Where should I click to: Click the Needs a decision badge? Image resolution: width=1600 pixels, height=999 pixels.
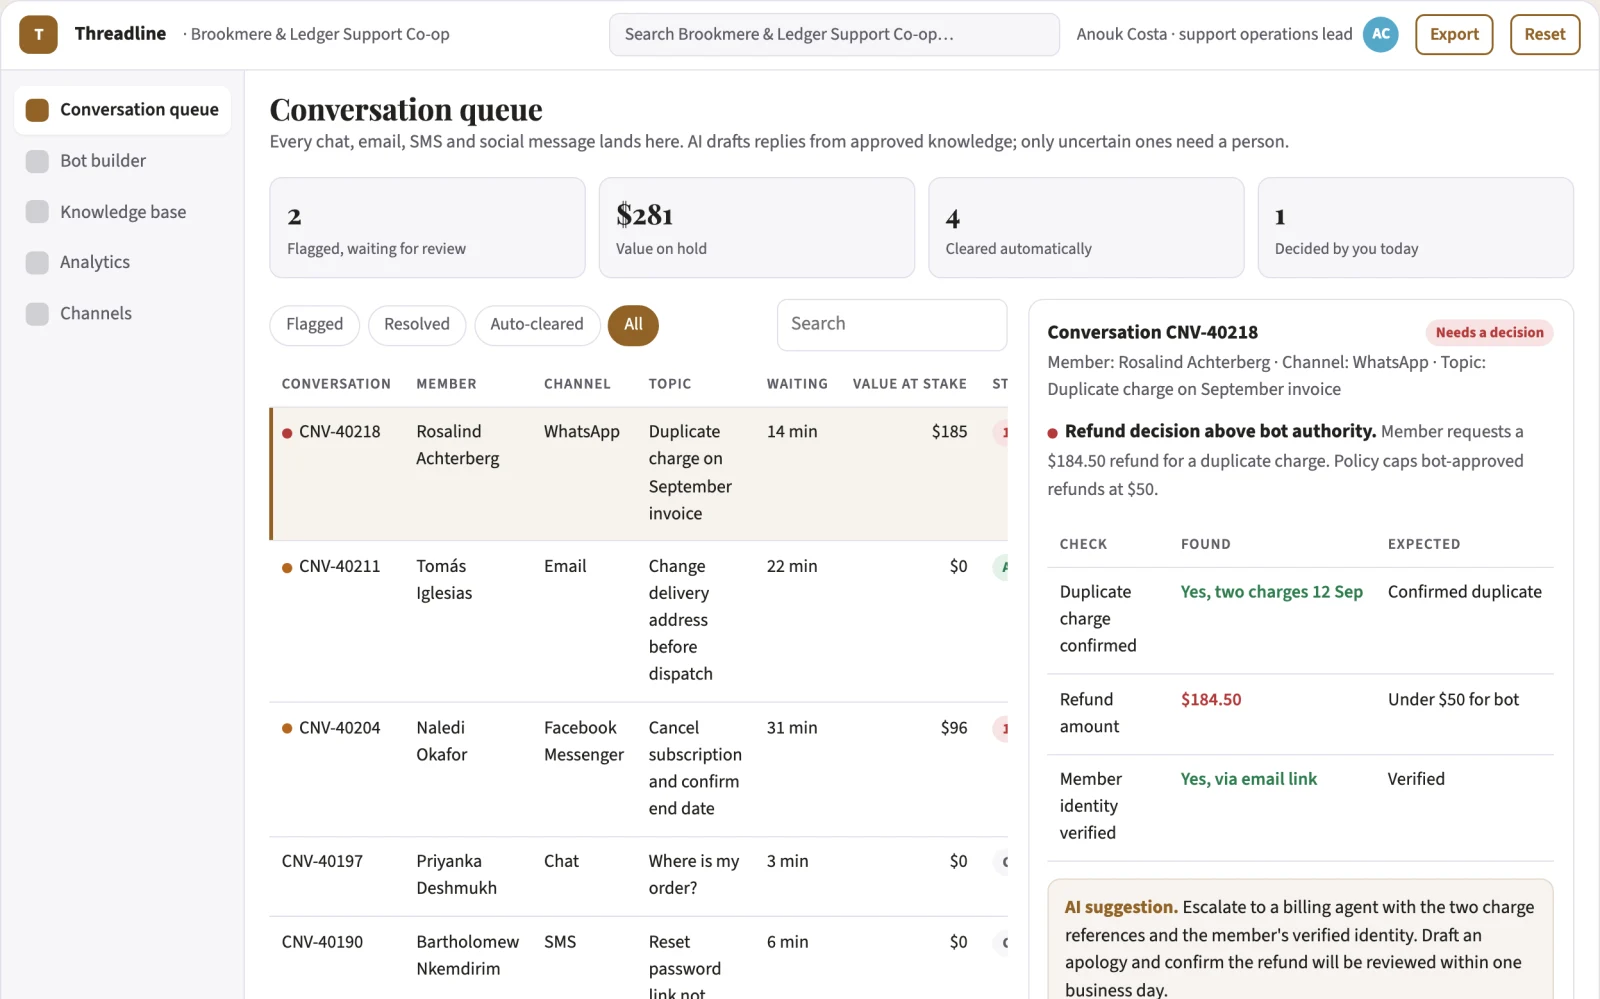(1489, 333)
